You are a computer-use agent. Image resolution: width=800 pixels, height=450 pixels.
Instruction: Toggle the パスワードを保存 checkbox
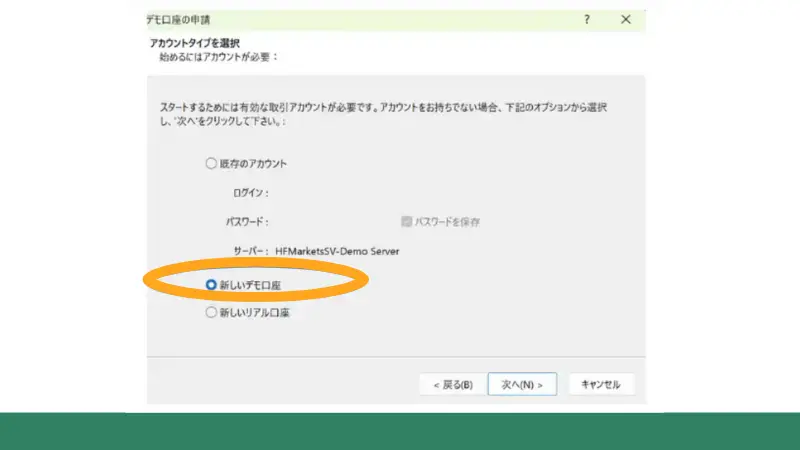coord(406,221)
